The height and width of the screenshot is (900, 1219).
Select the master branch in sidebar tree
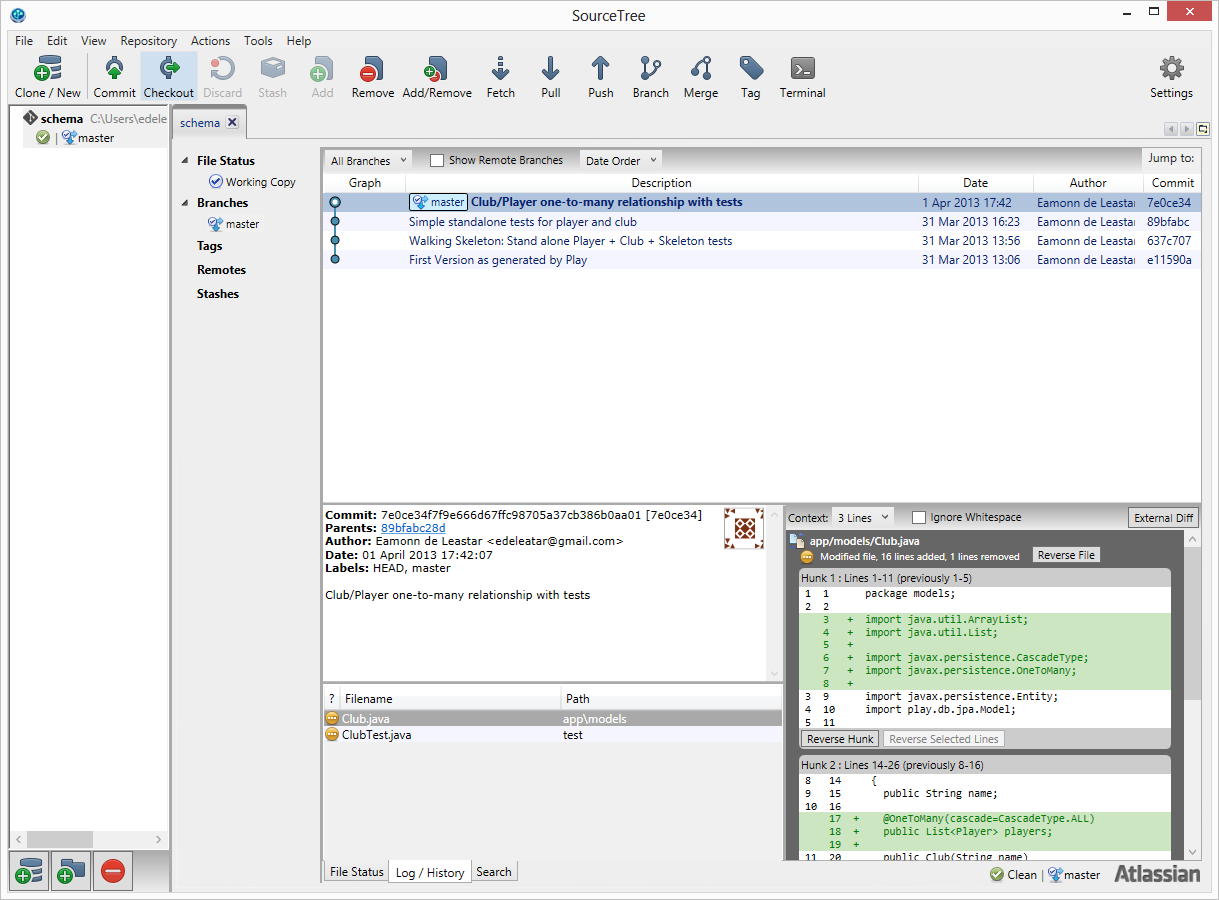[x=234, y=224]
